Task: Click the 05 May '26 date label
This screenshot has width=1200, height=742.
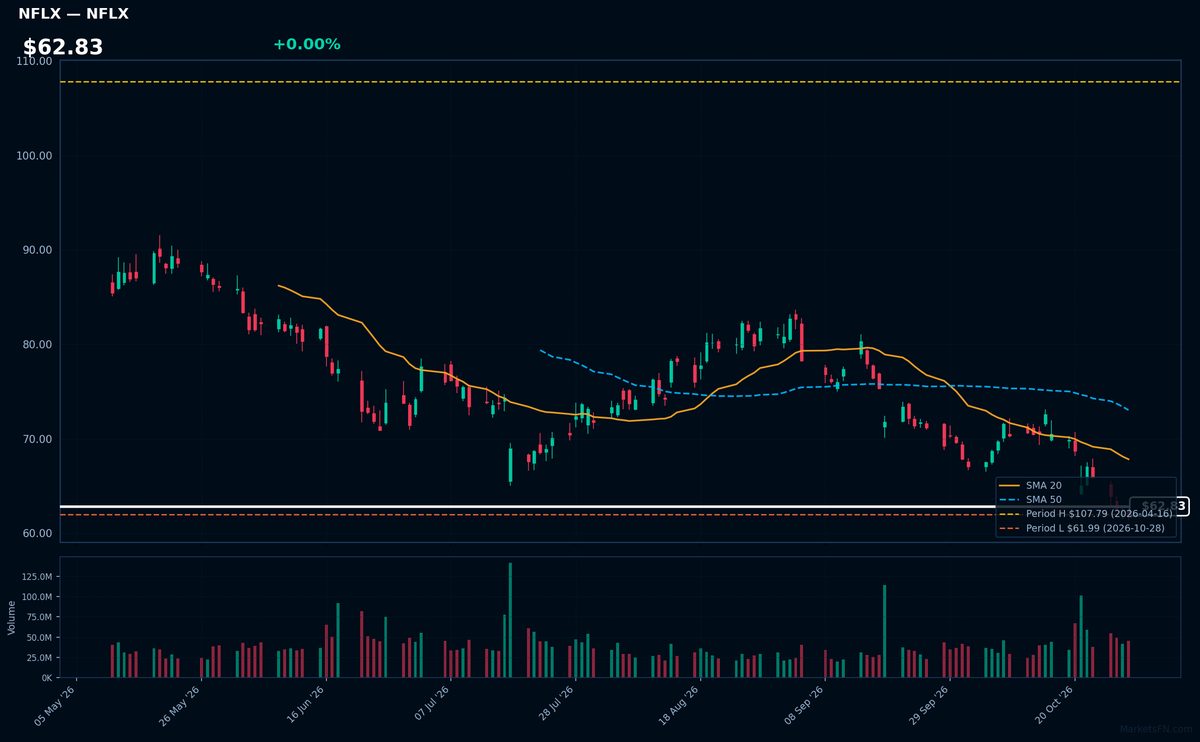Action: click(x=55, y=704)
